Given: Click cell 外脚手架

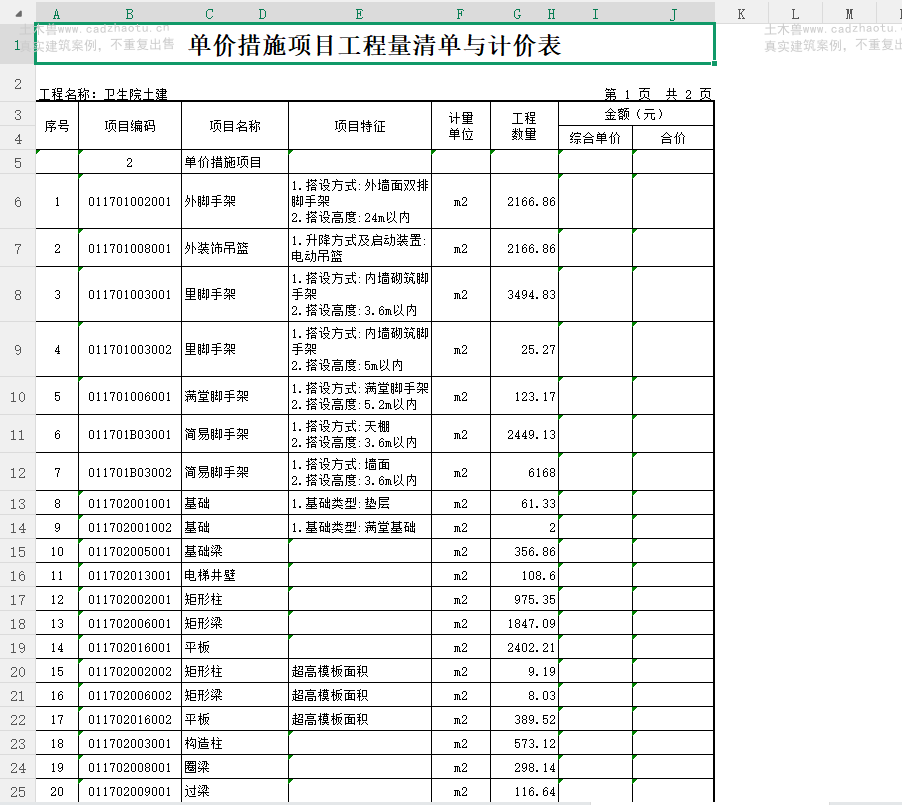Looking at the screenshot, I should pyautogui.click(x=235, y=201).
